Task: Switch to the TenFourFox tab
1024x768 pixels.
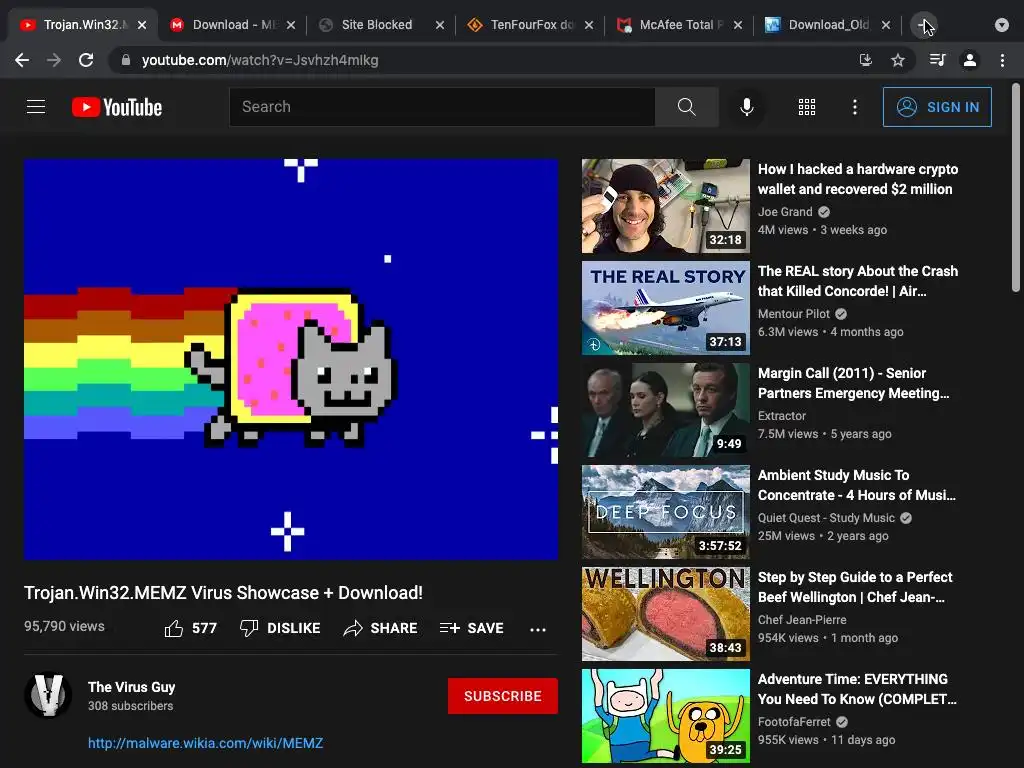Action: tap(532, 25)
